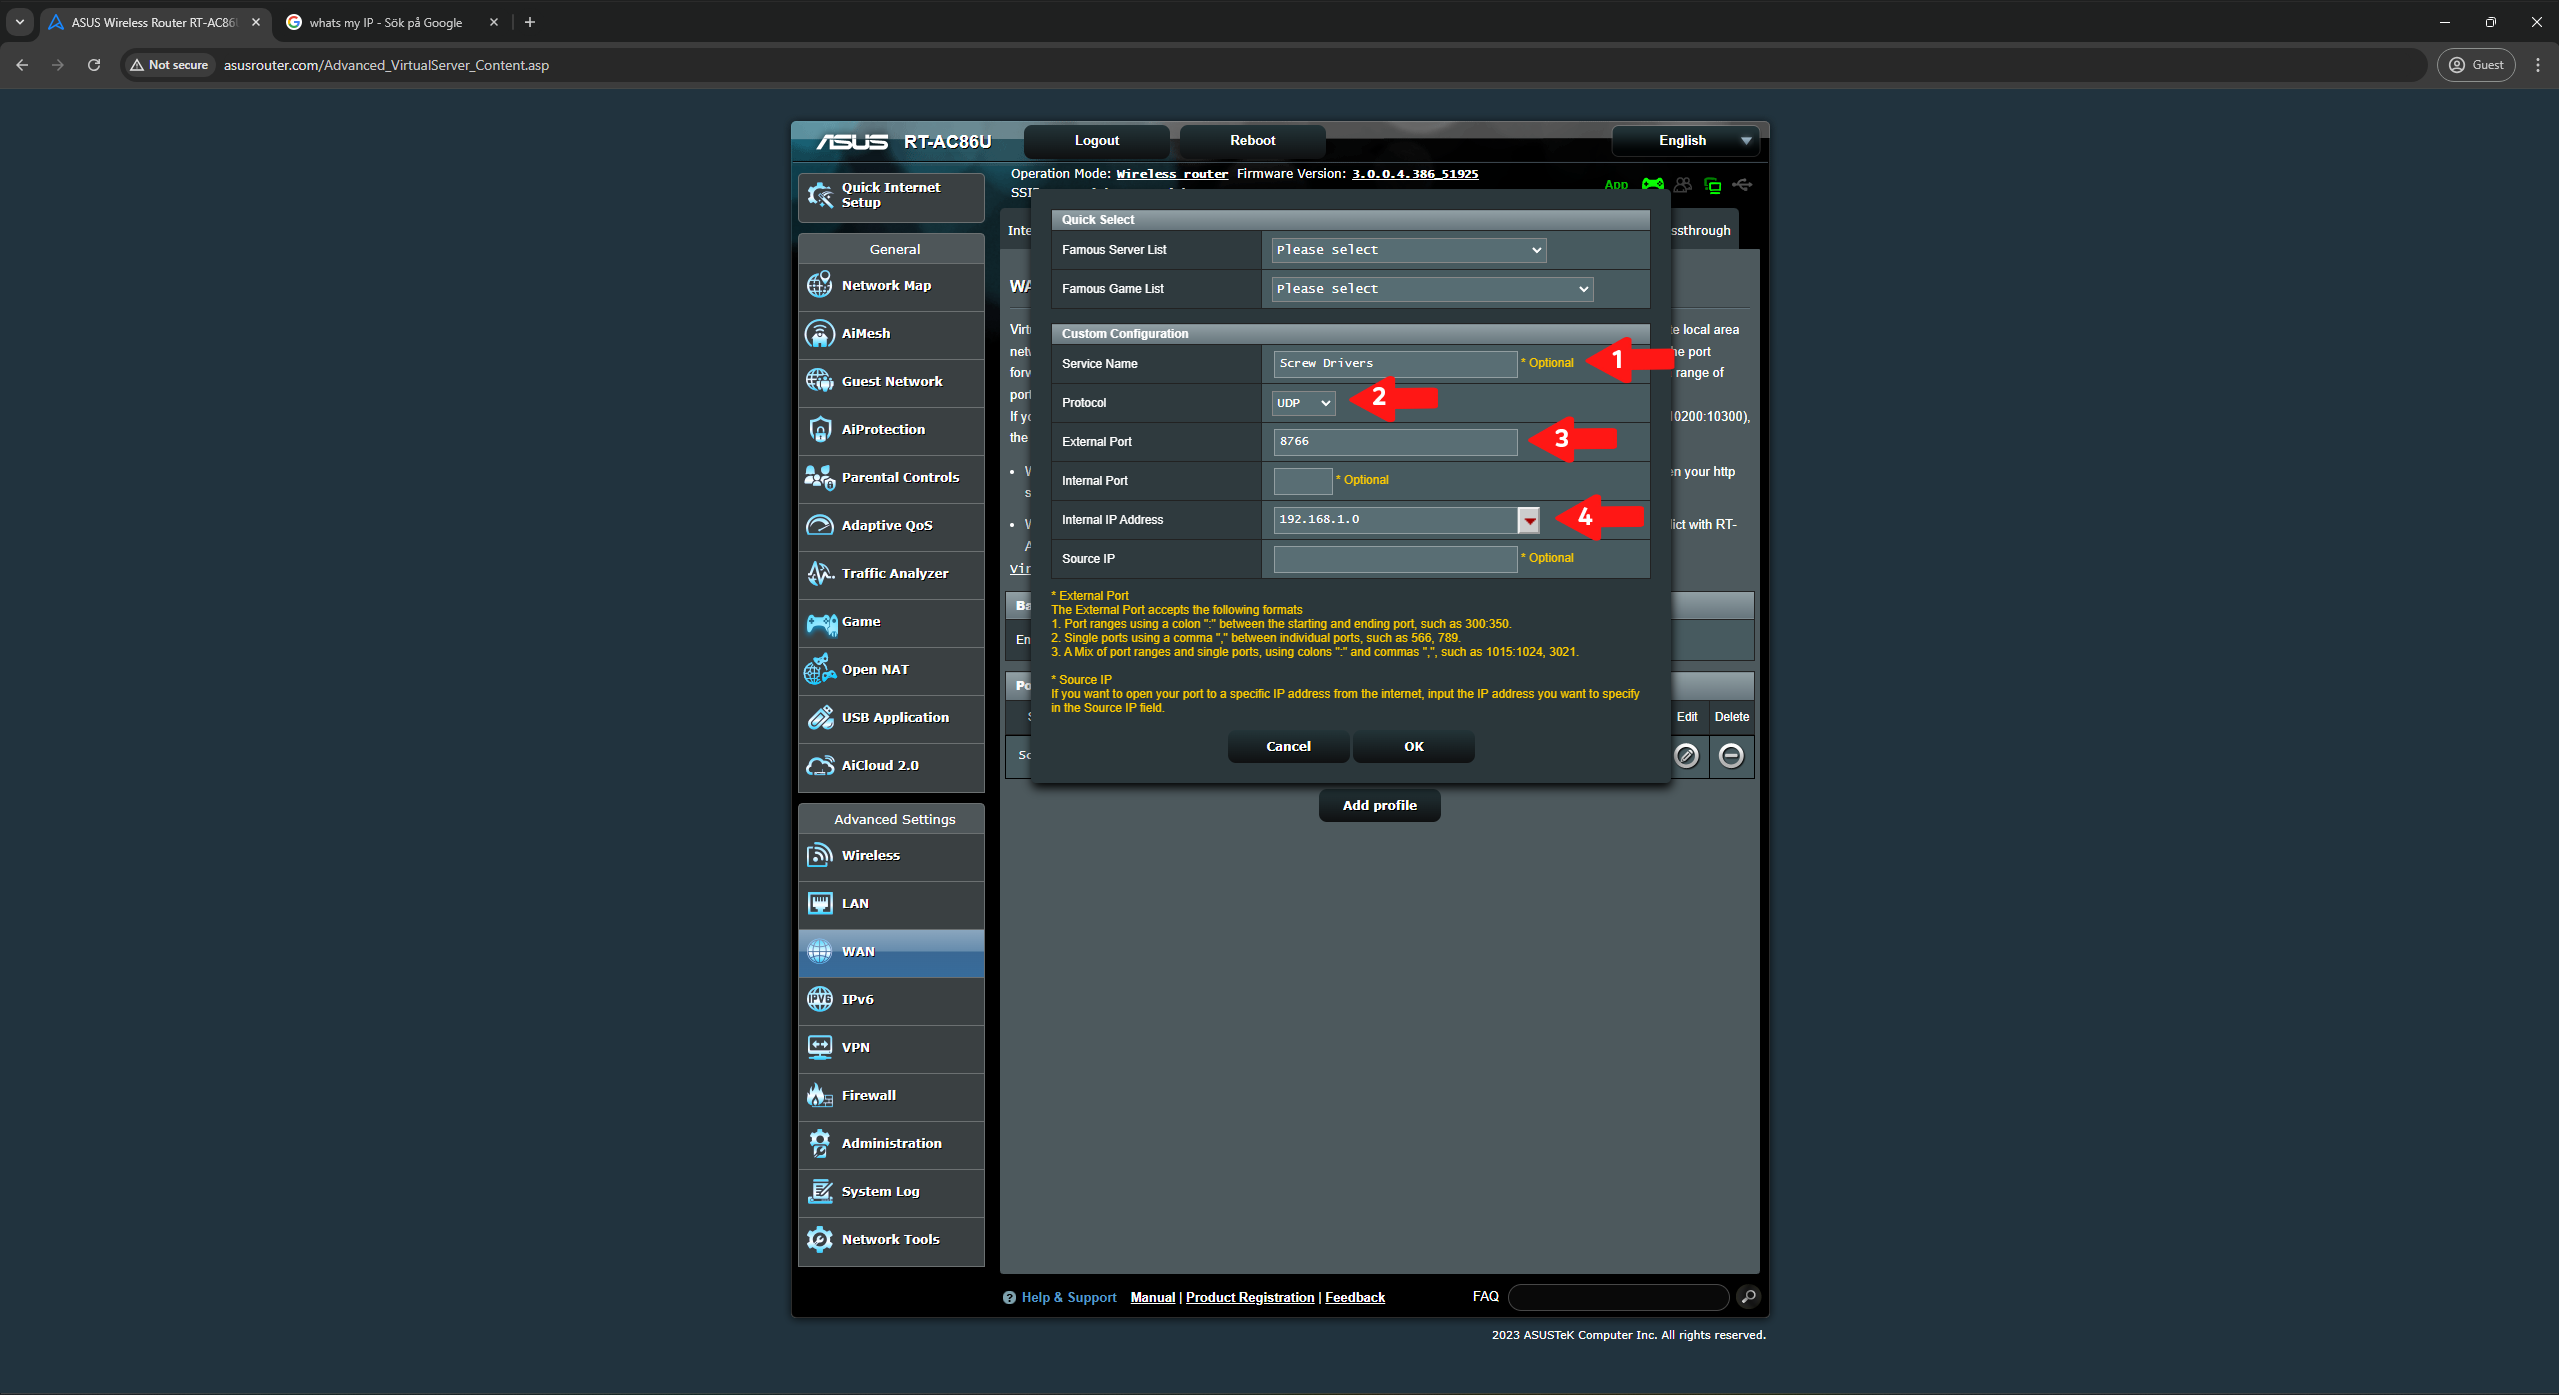Screen dimensions: 2559x1395
Task: Click the FAQ search input field
Action: pyautogui.click(x=1618, y=1297)
